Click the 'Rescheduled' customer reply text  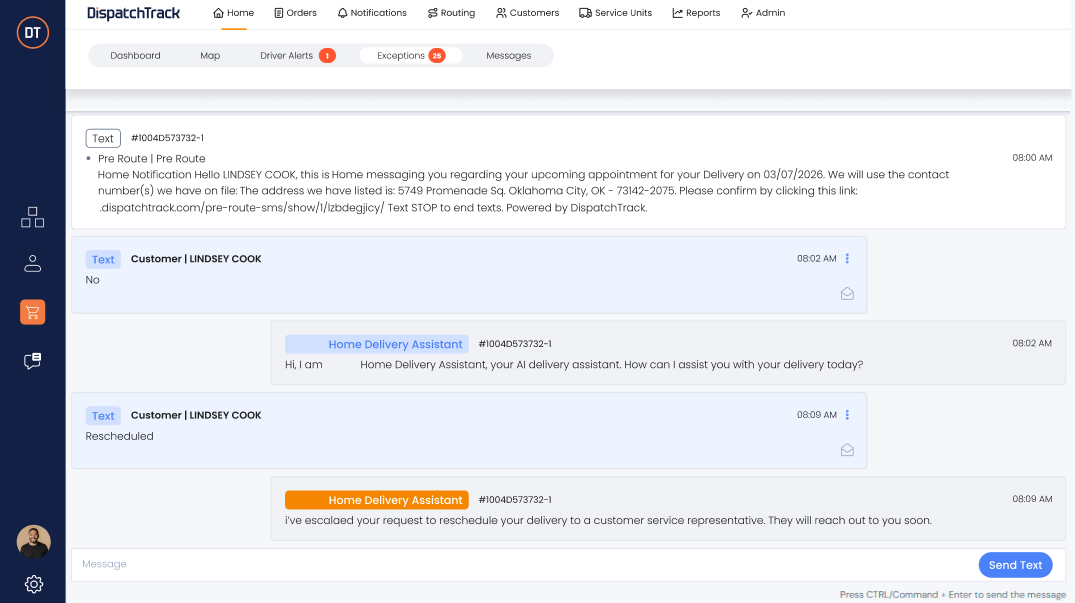click(x=119, y=436)
